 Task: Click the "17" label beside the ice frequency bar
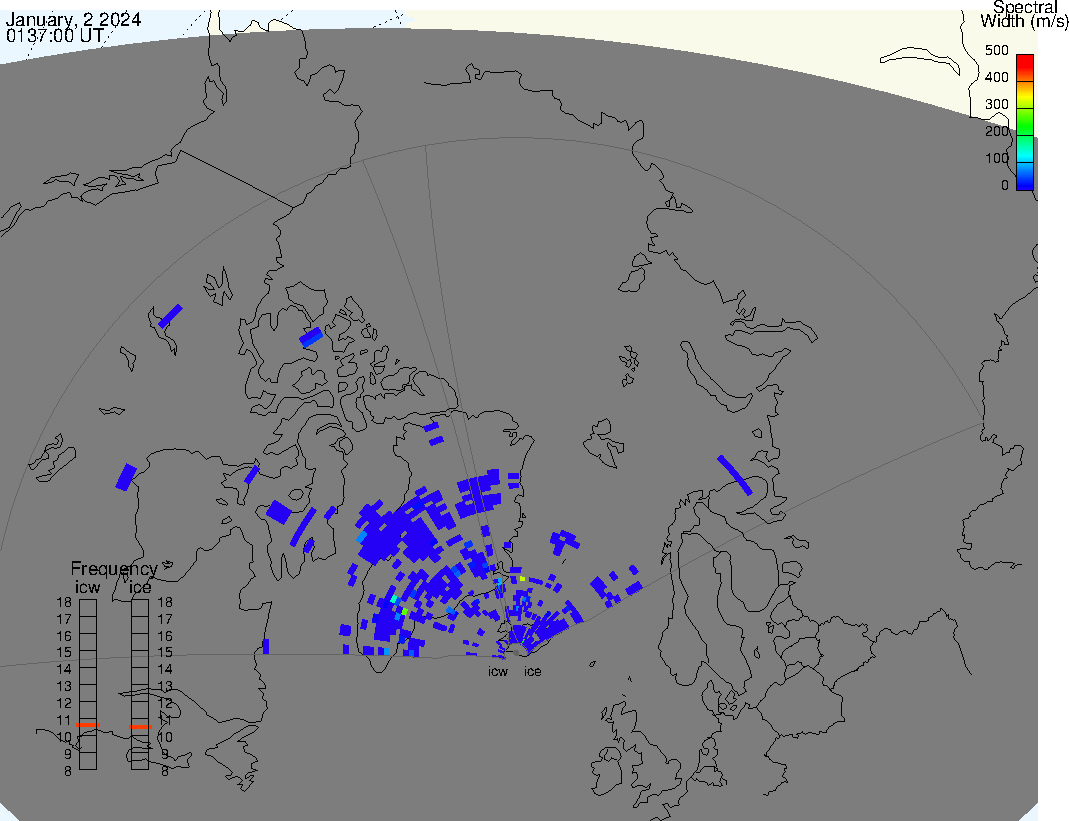pyautogui.click(x=165, y=619)
